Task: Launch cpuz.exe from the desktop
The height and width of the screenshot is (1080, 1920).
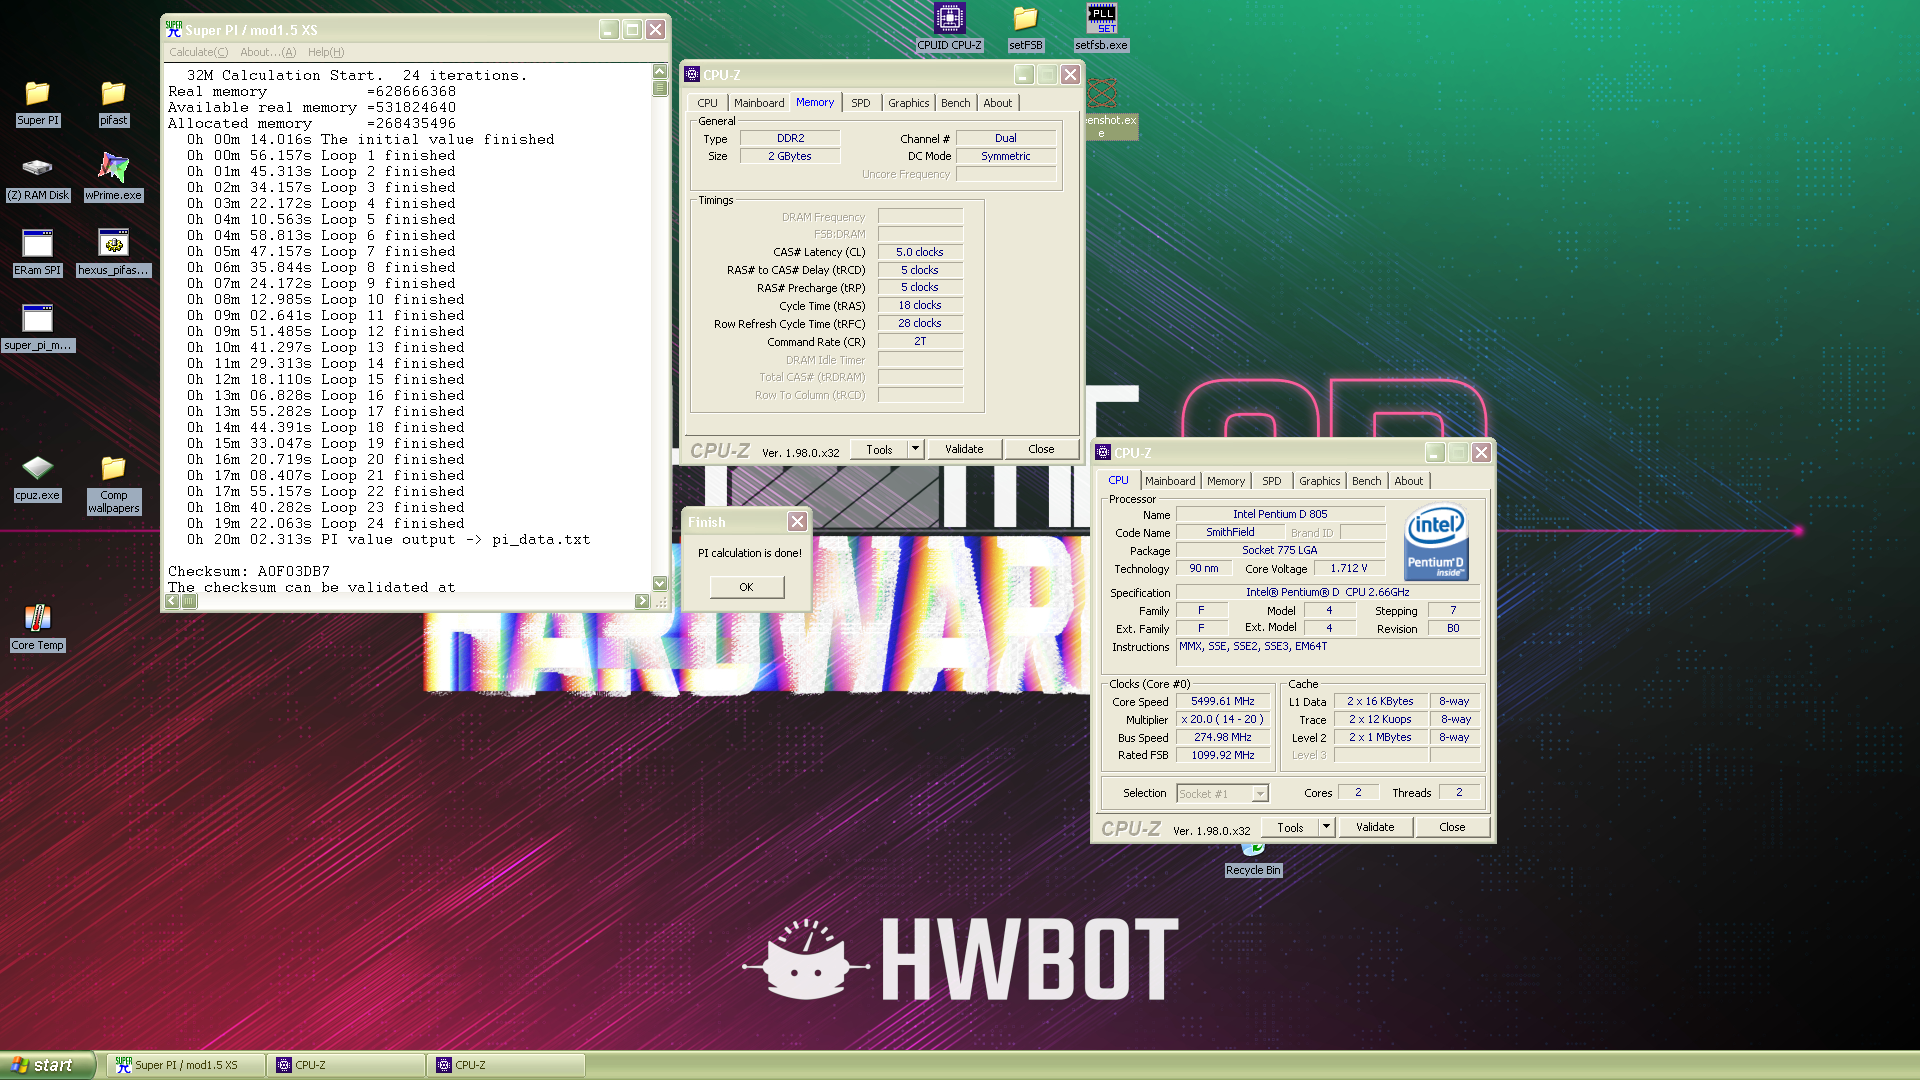Action: (x=38, y=478)
